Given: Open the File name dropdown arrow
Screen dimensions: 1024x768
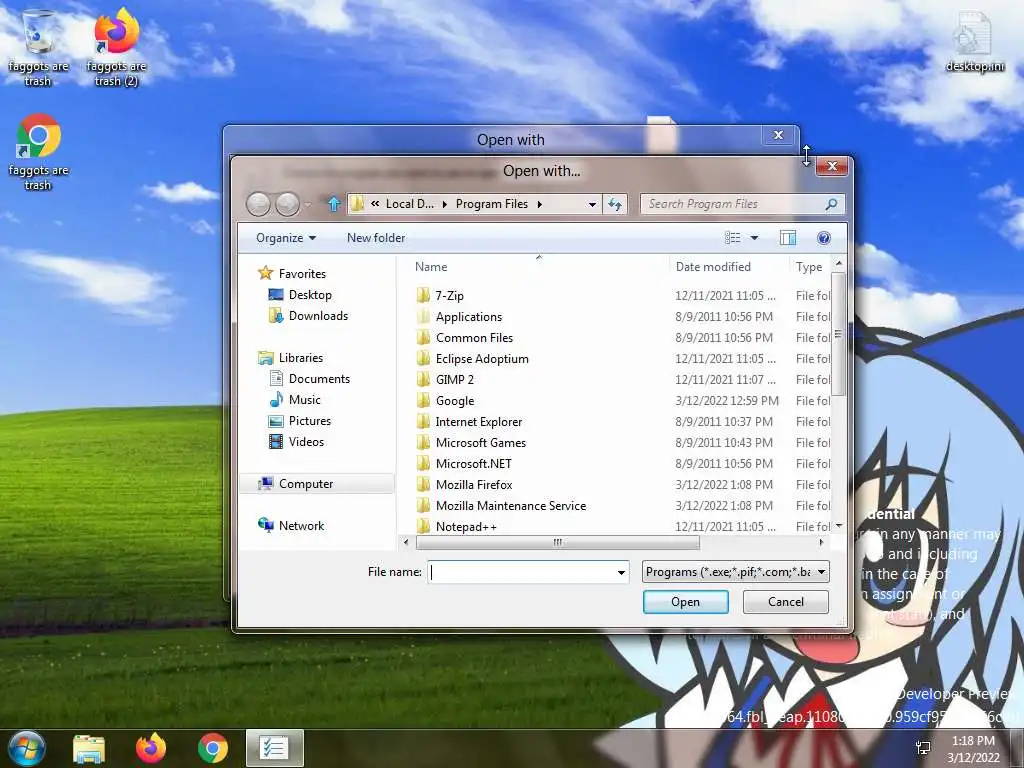Looking at the screenshot, I should 621,572.
